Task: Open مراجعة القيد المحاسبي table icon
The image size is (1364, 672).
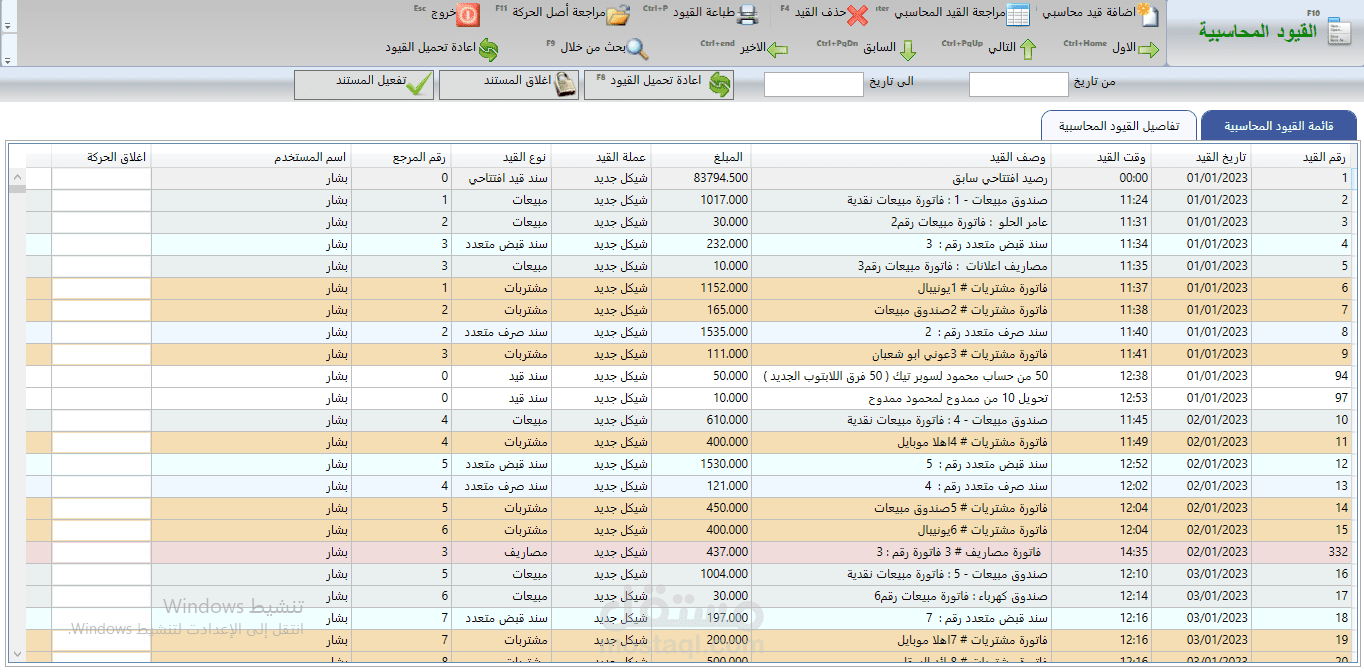Action: (1017, 15)
